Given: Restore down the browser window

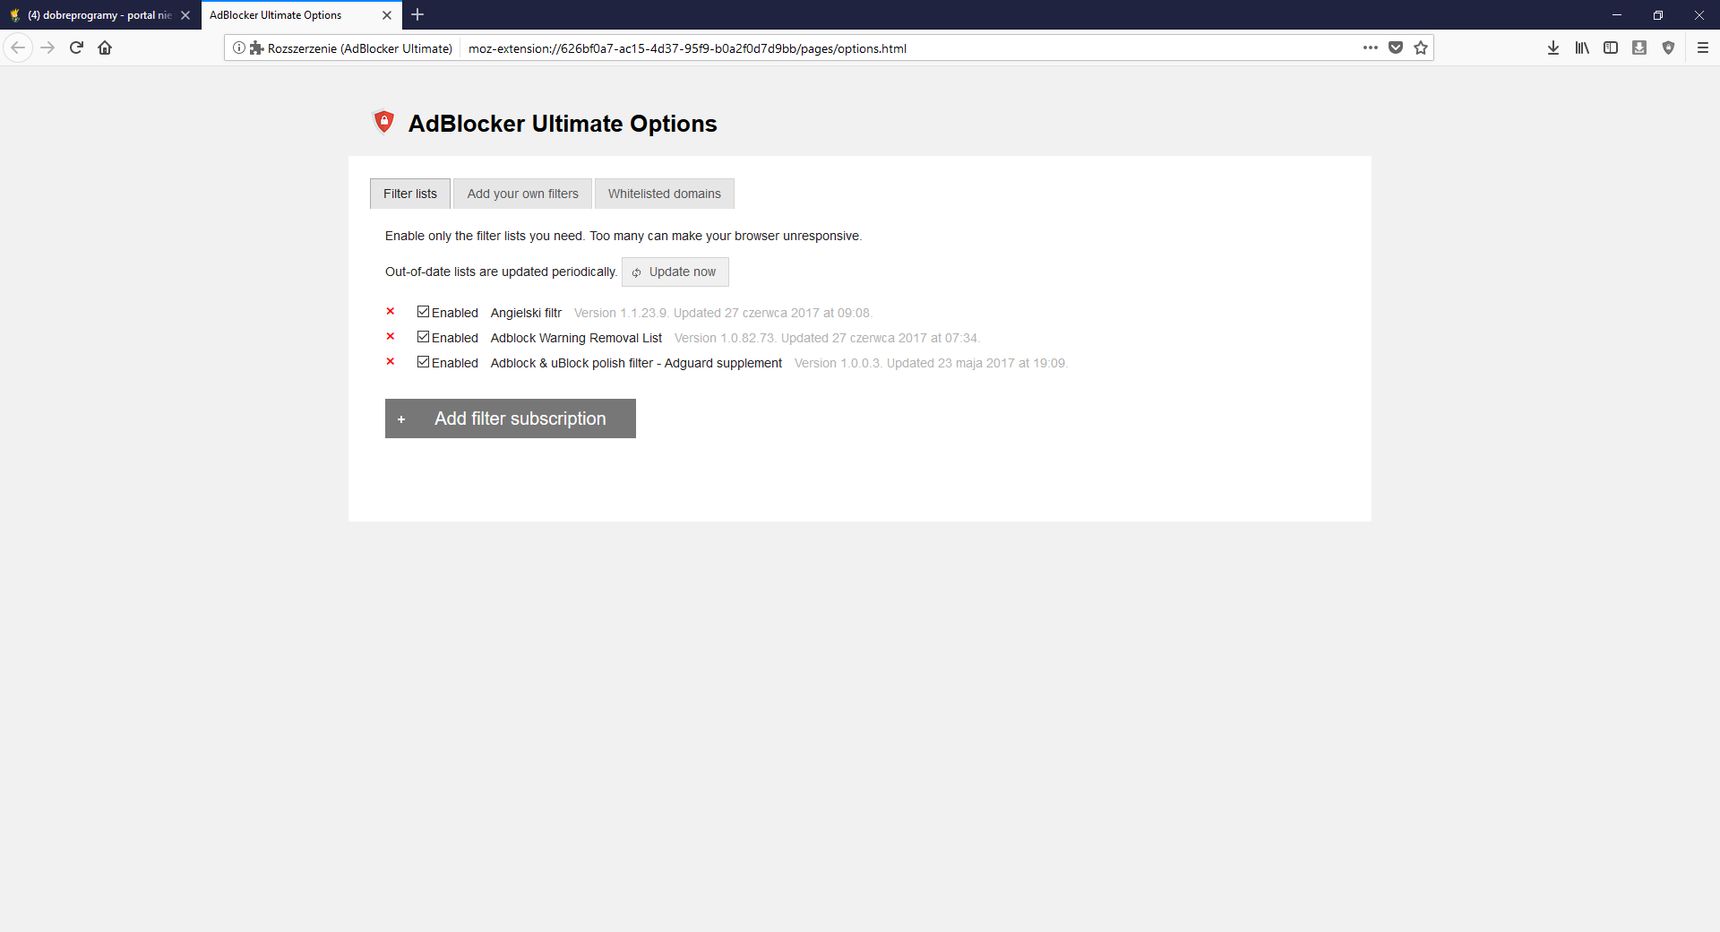Looking at the screenshot, I should (x=1658, y=15).
